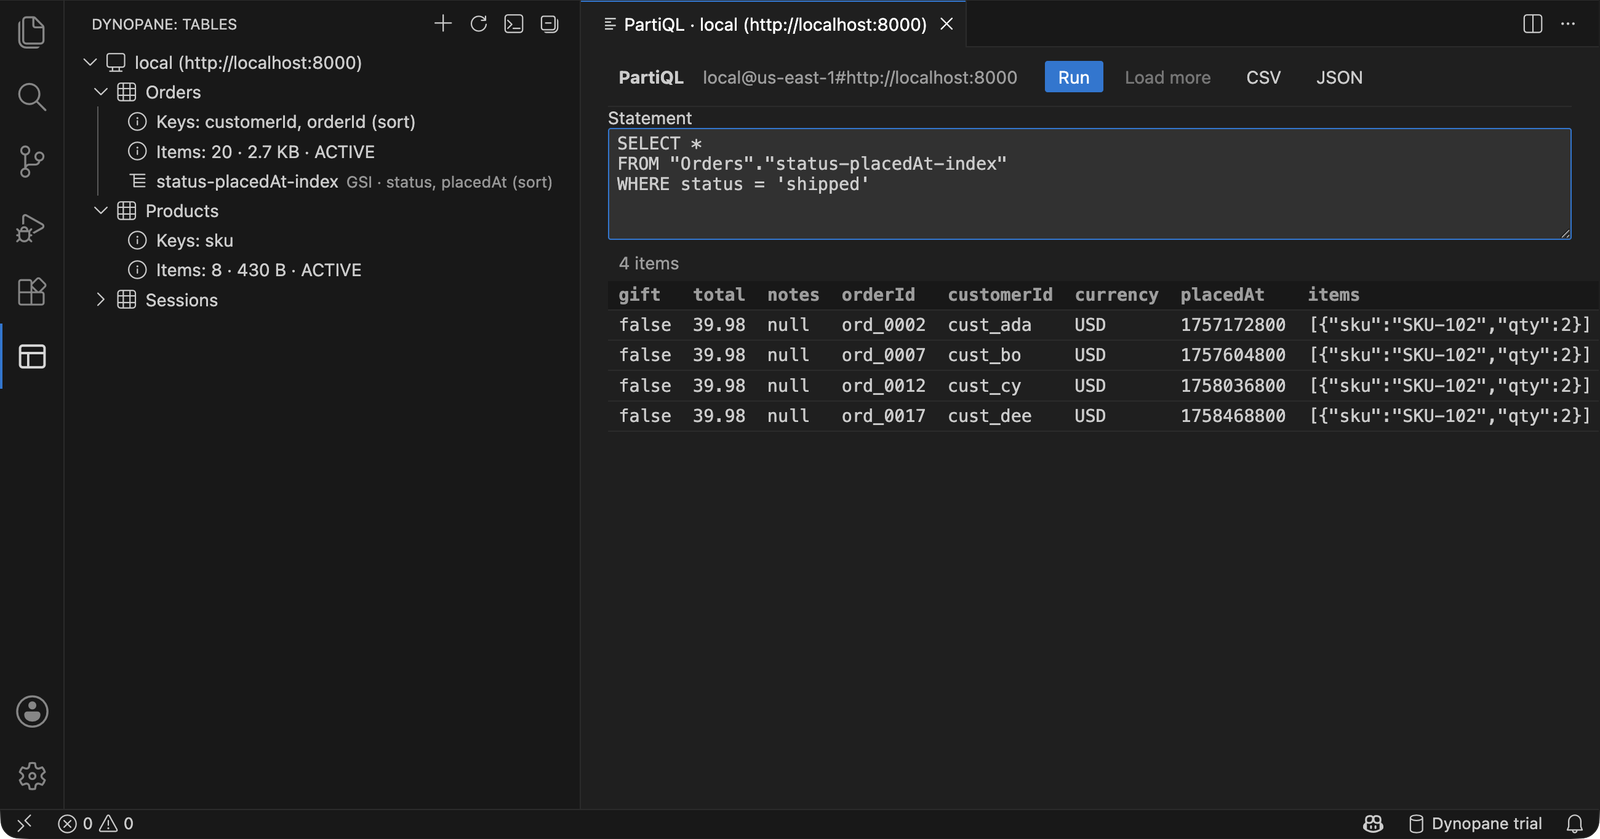Open the Extensions view
This screenshot has width=1600, height=839.
click(x=32, y=292)
